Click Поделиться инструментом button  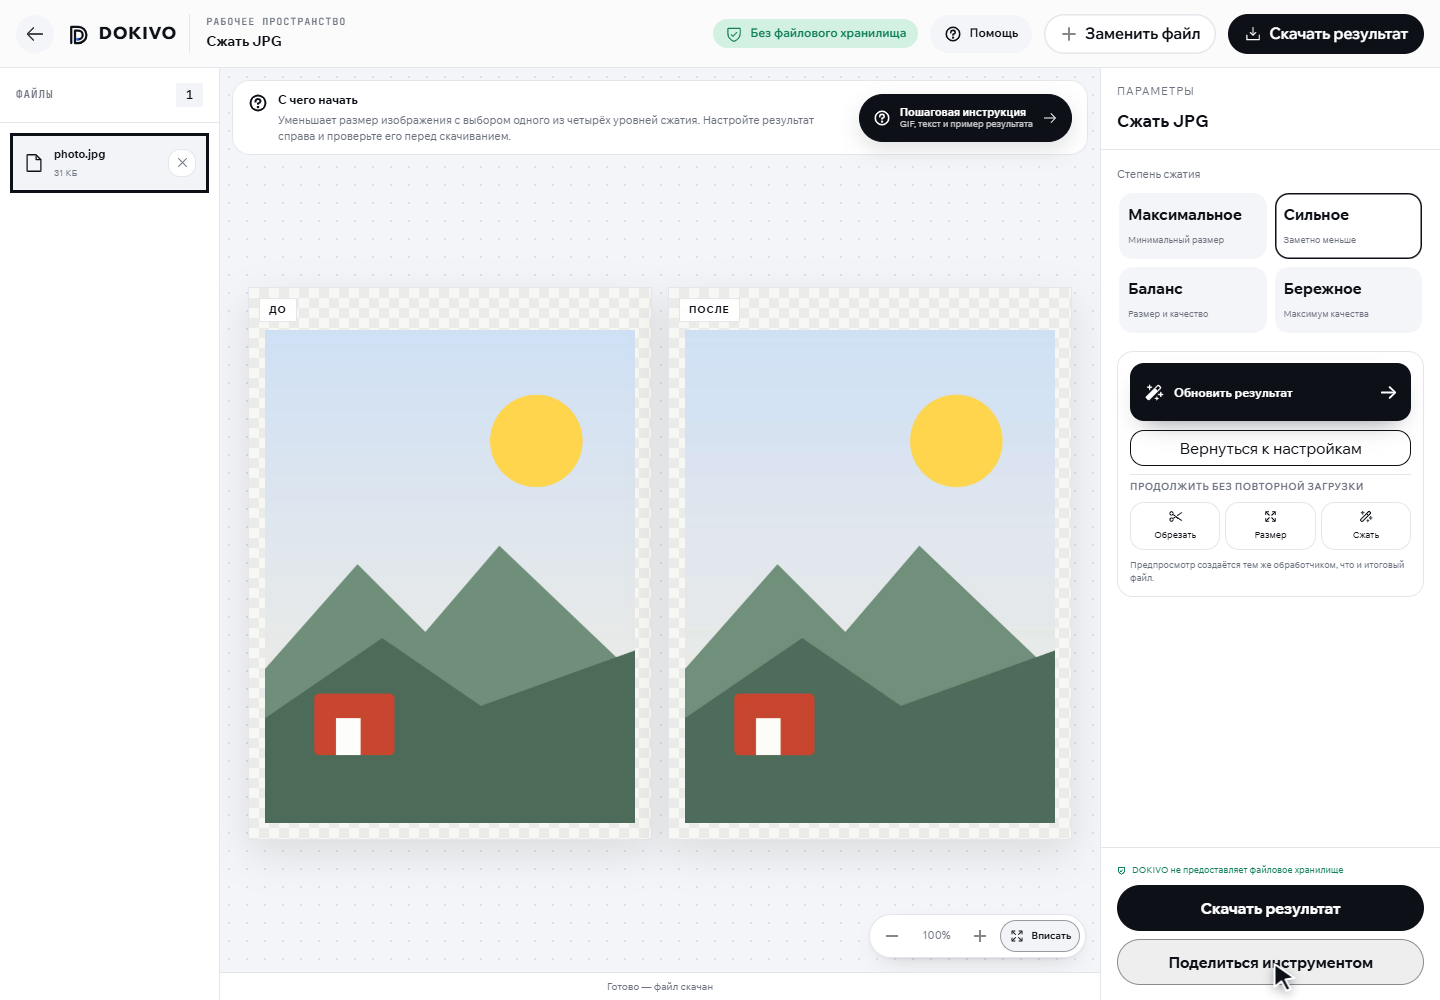coord(1270,962)
